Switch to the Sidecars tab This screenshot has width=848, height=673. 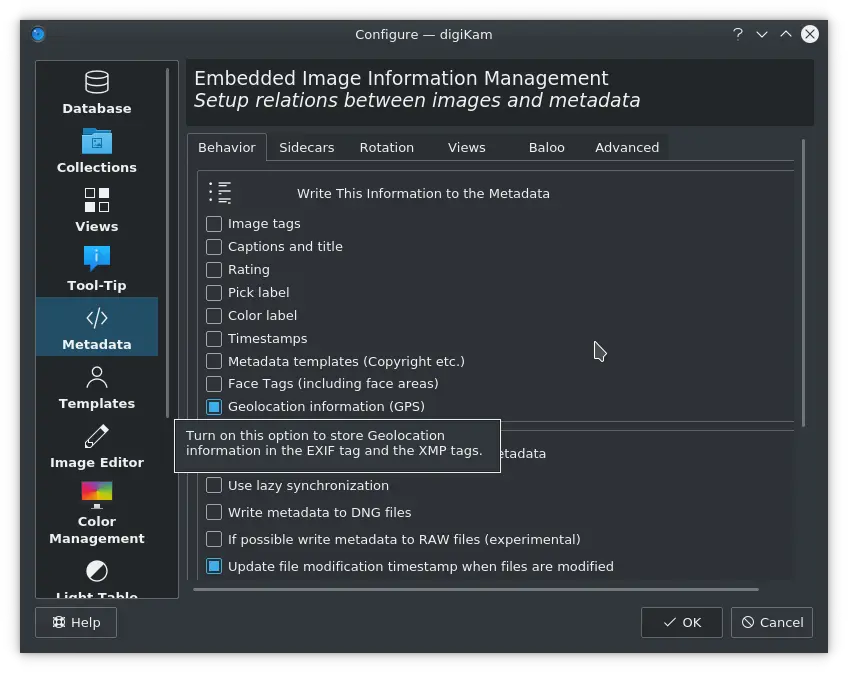tap(306, 147)
